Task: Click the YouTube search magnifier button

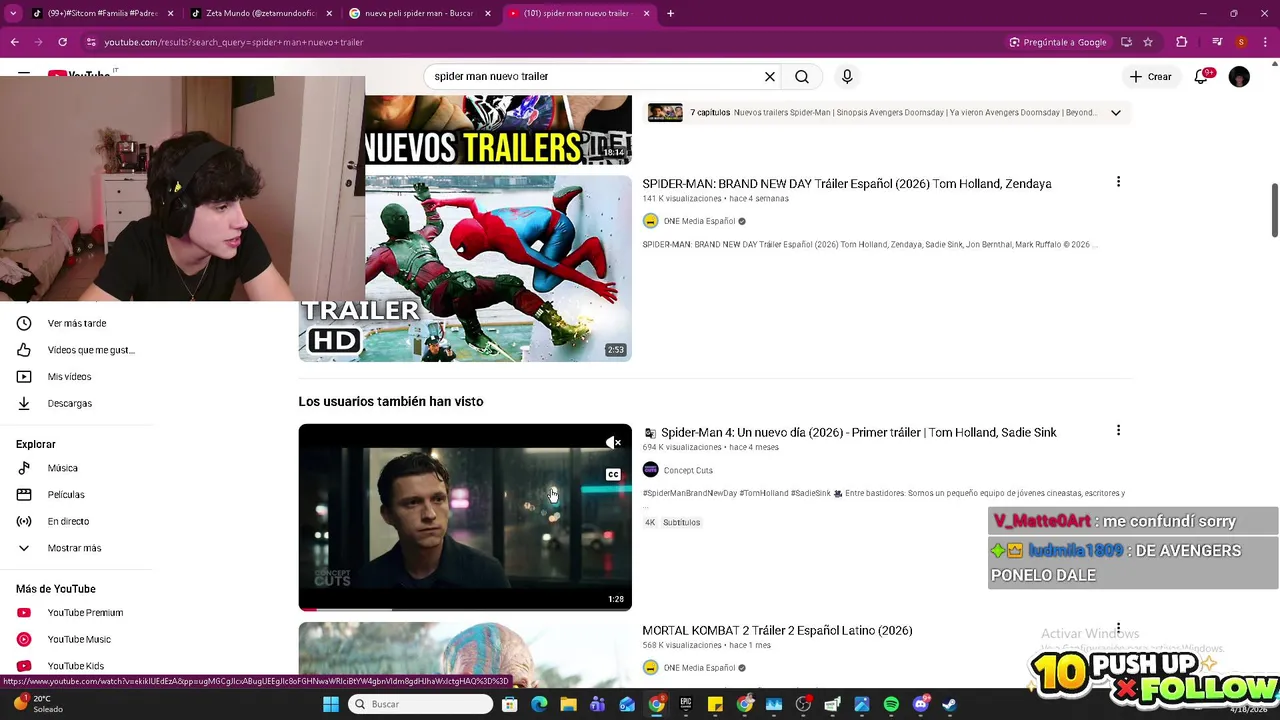Action: point(802,76)
